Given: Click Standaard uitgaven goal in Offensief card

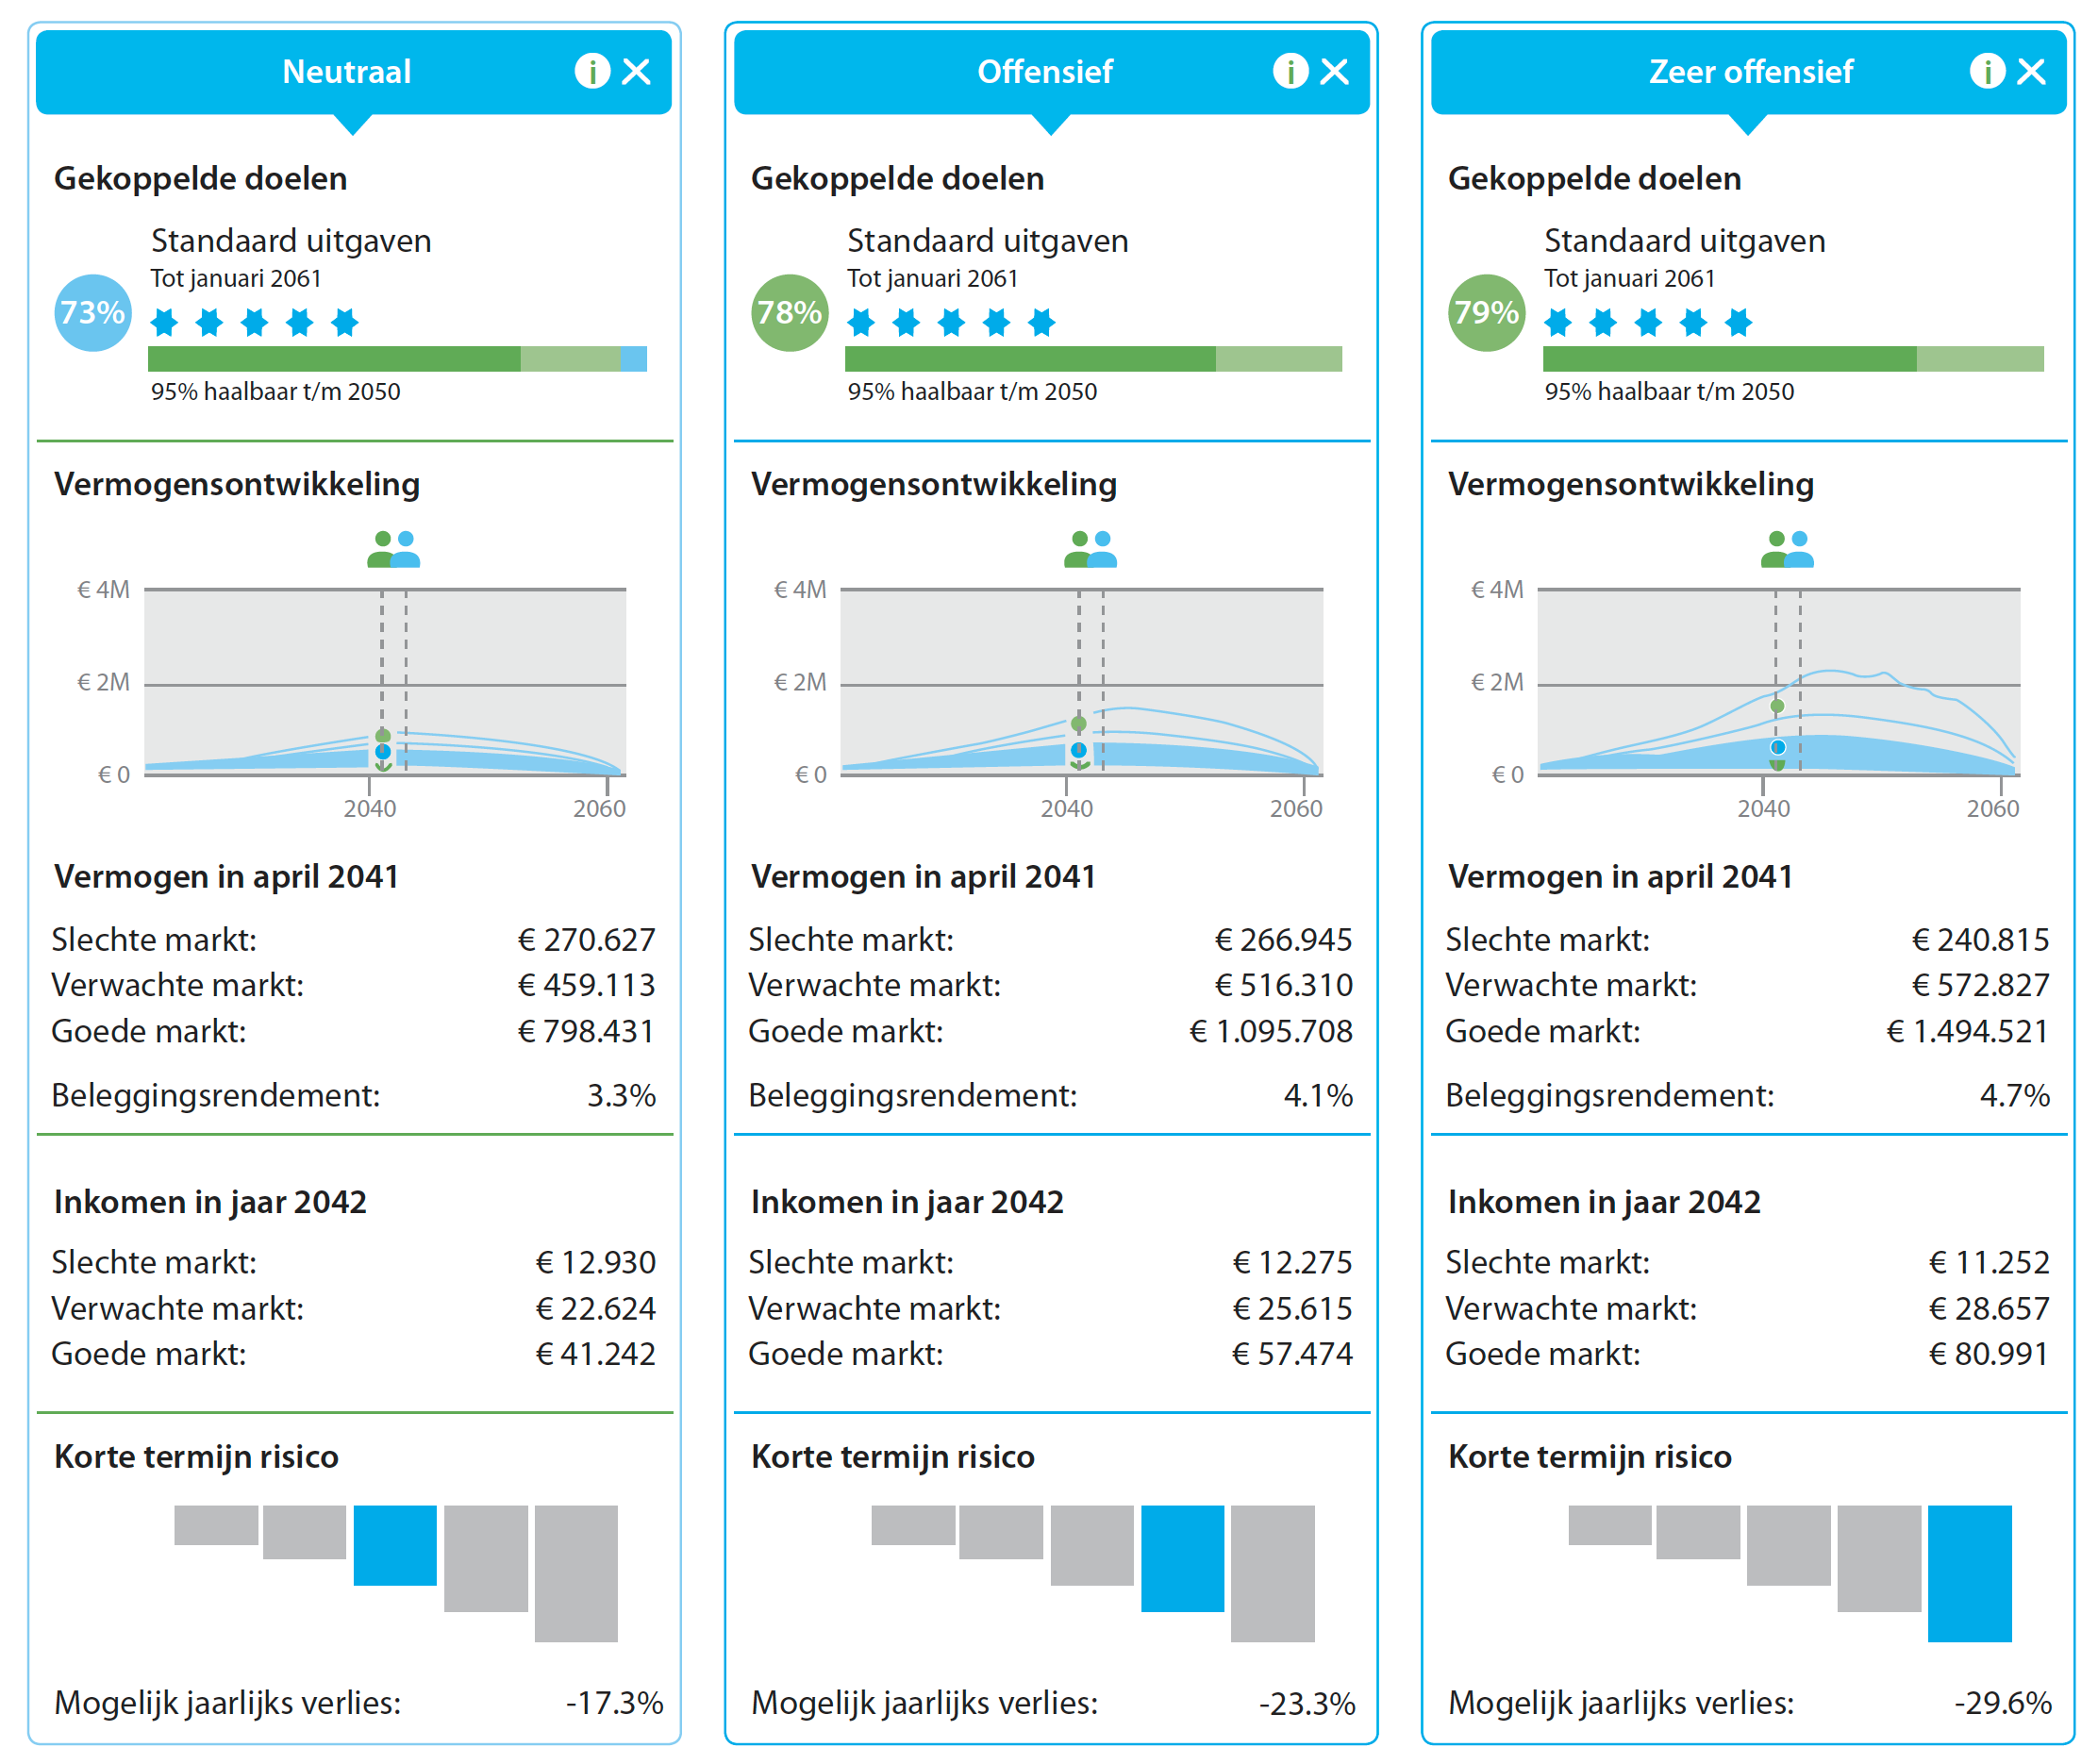Looking at the screenshot, I should point(987,241).
